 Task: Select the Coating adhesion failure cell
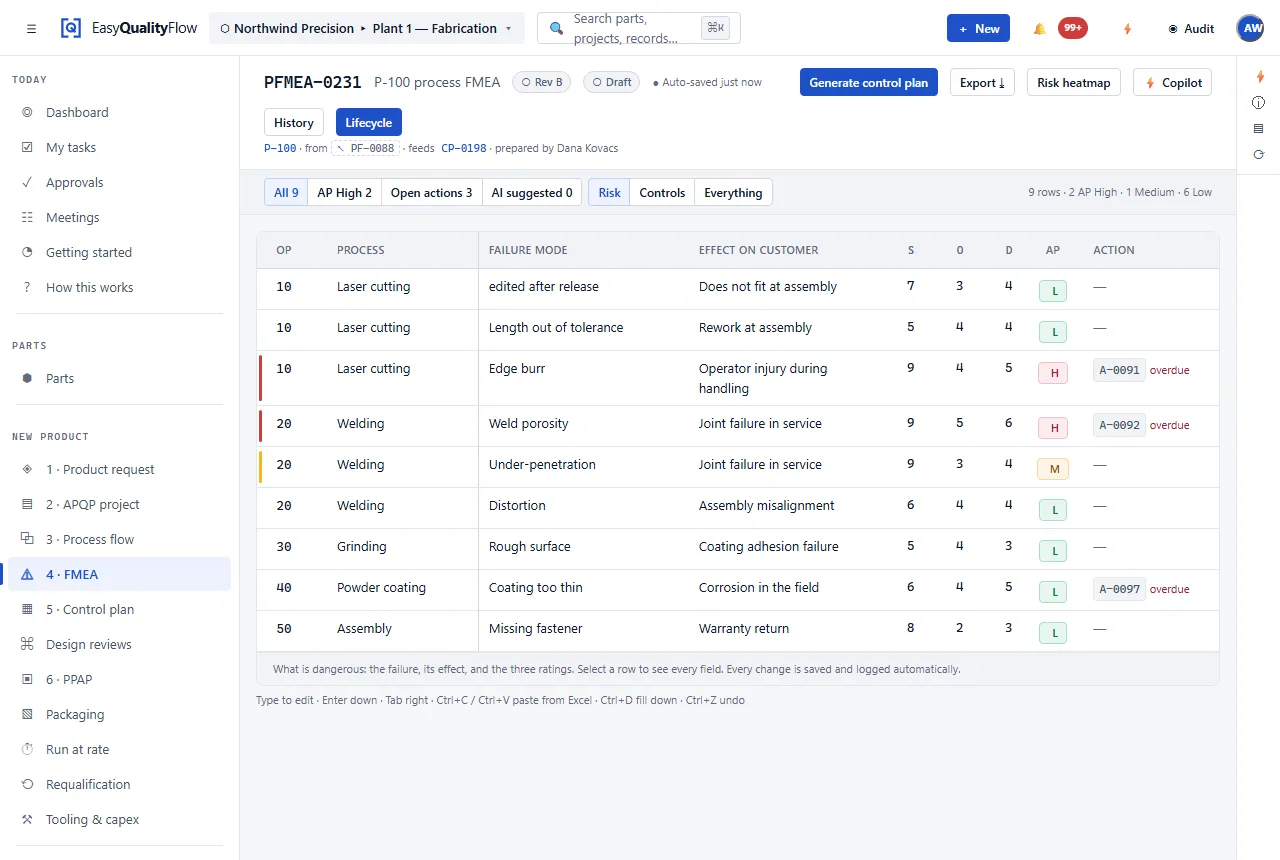click(x=790, y=547)
